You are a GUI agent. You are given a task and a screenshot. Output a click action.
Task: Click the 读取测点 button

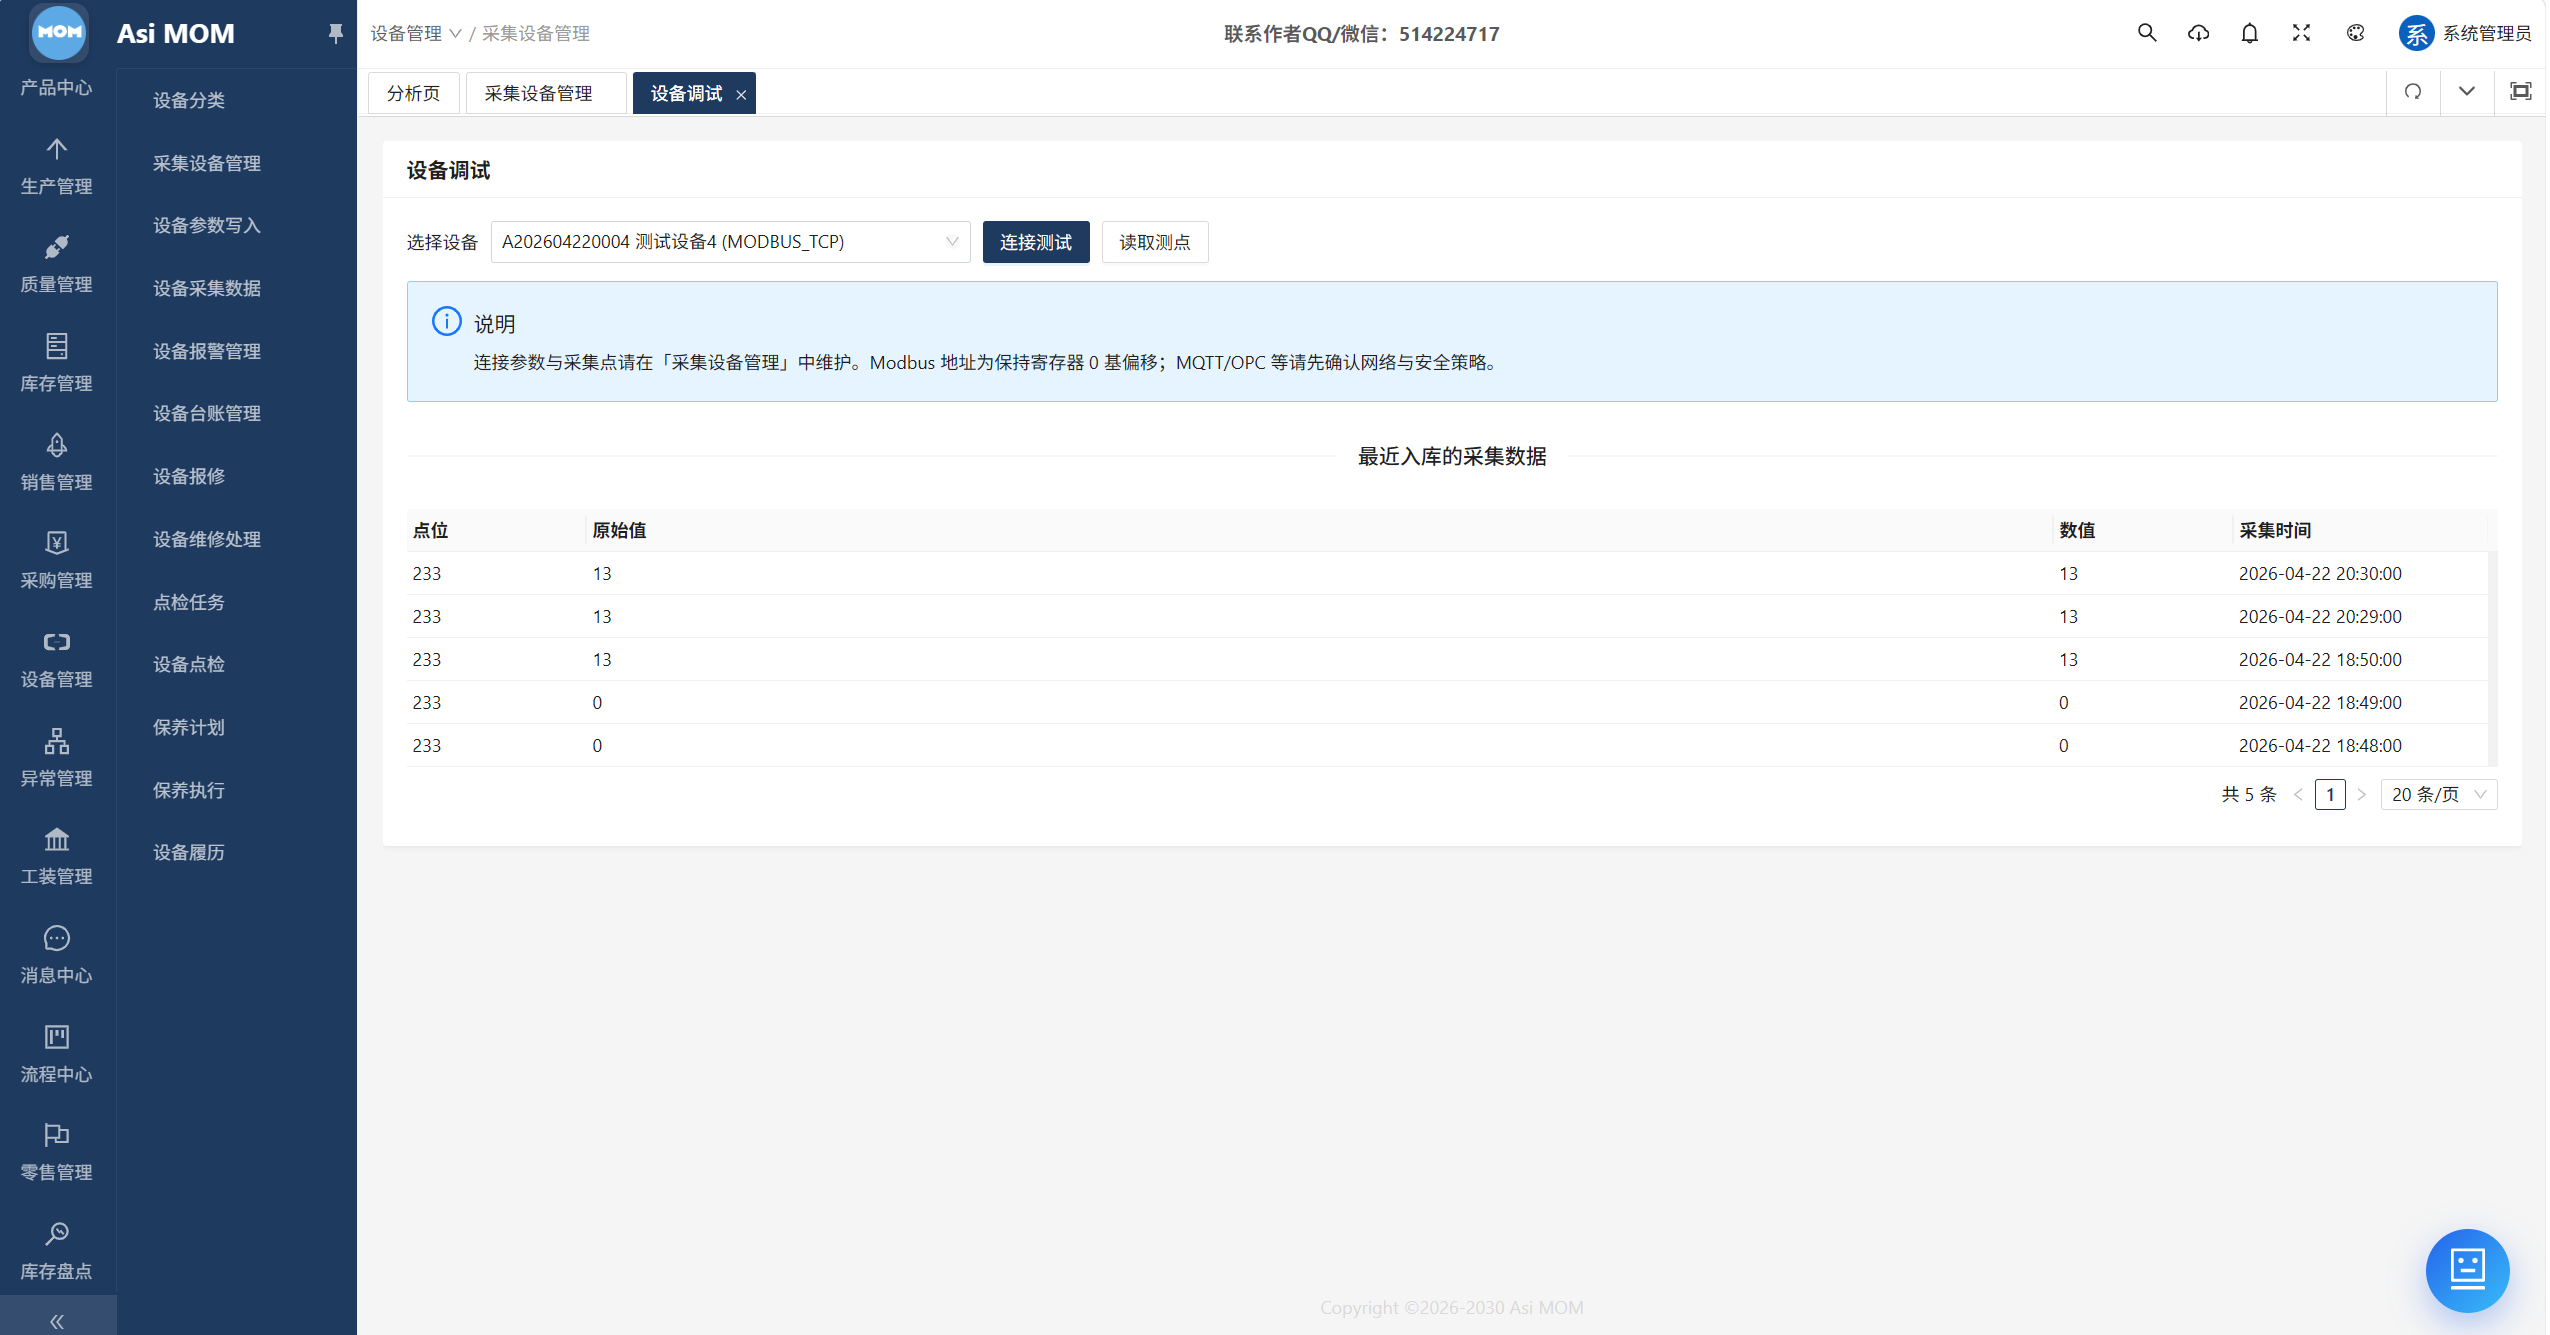1155,242
